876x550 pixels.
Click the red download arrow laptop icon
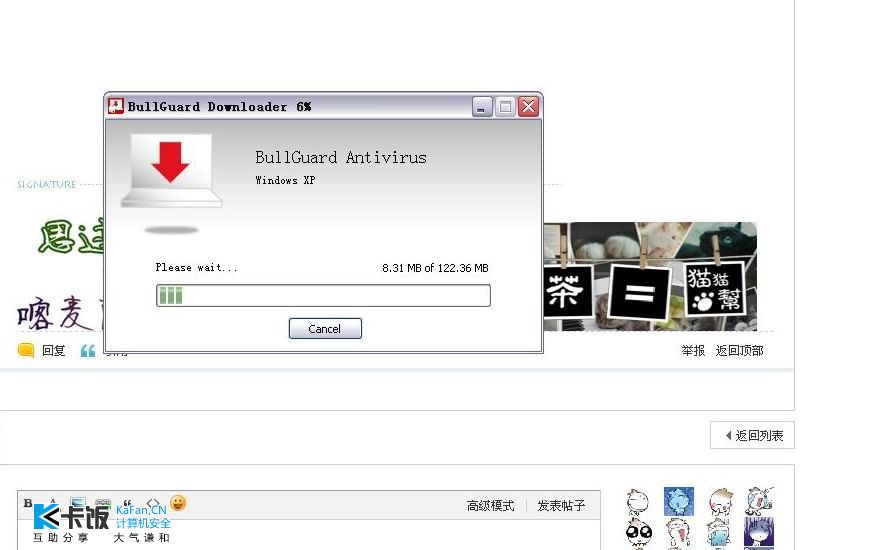[x=171, y=170]
